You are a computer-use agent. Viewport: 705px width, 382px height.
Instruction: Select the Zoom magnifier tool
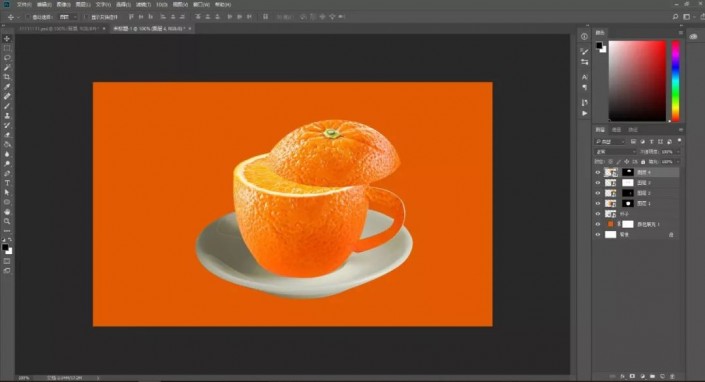point(7,221)
